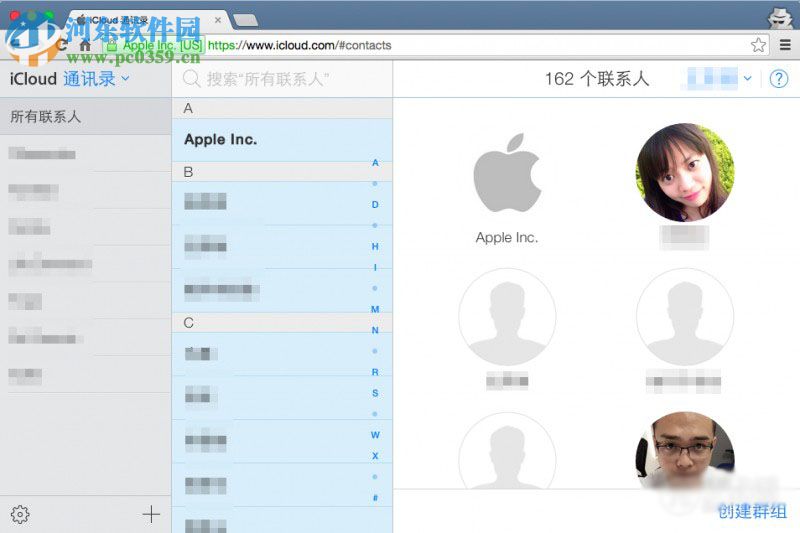Go to browser home page icon
Viewport: 800px width, 533px height.
(85, 45)
